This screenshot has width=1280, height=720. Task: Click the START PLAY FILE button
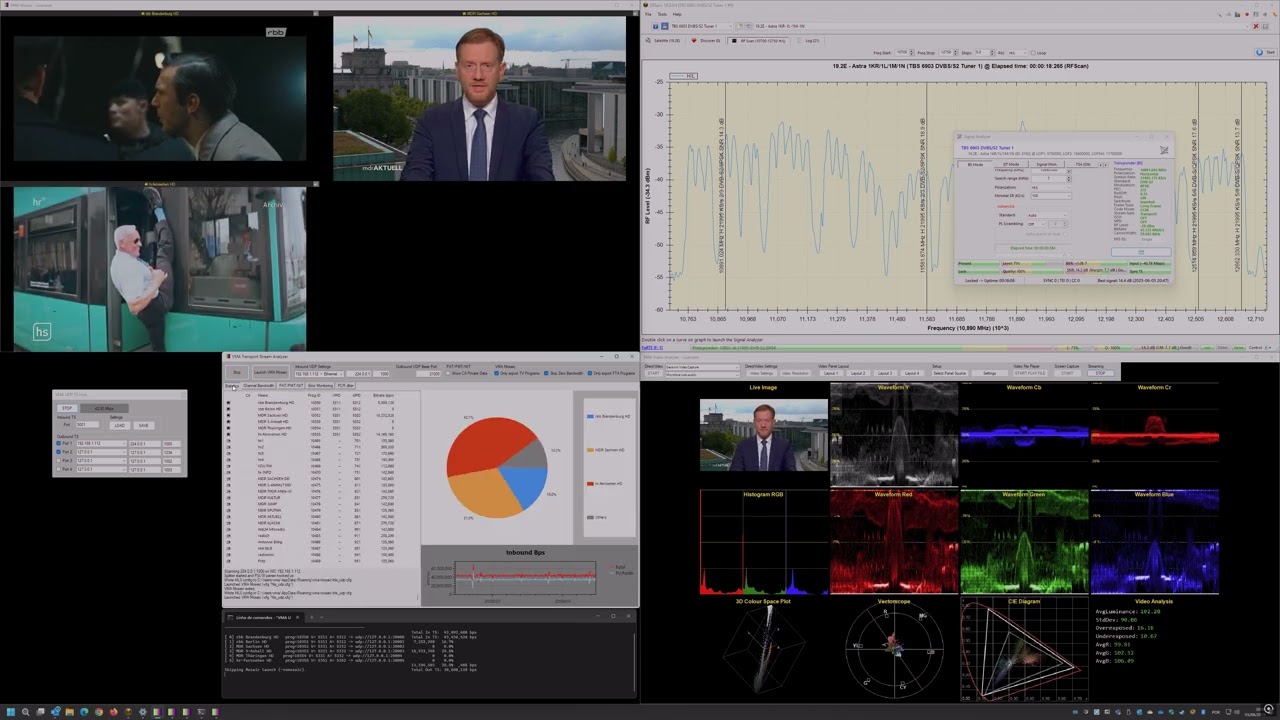pyautogui.click(x=1031, y=373)
